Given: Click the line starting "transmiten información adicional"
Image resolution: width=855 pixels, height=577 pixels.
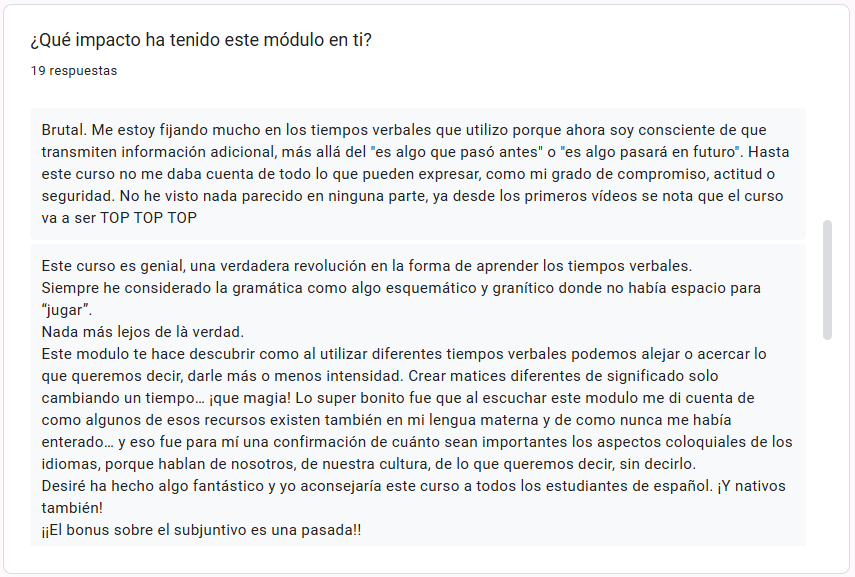Looking at the screenshot, I should click(395, 152).
